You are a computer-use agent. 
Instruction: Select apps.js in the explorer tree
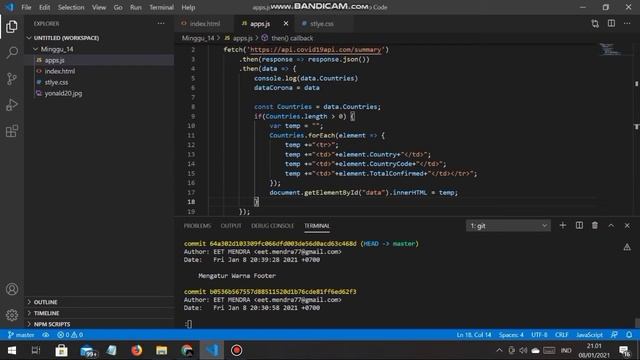[x=54, y=60]
